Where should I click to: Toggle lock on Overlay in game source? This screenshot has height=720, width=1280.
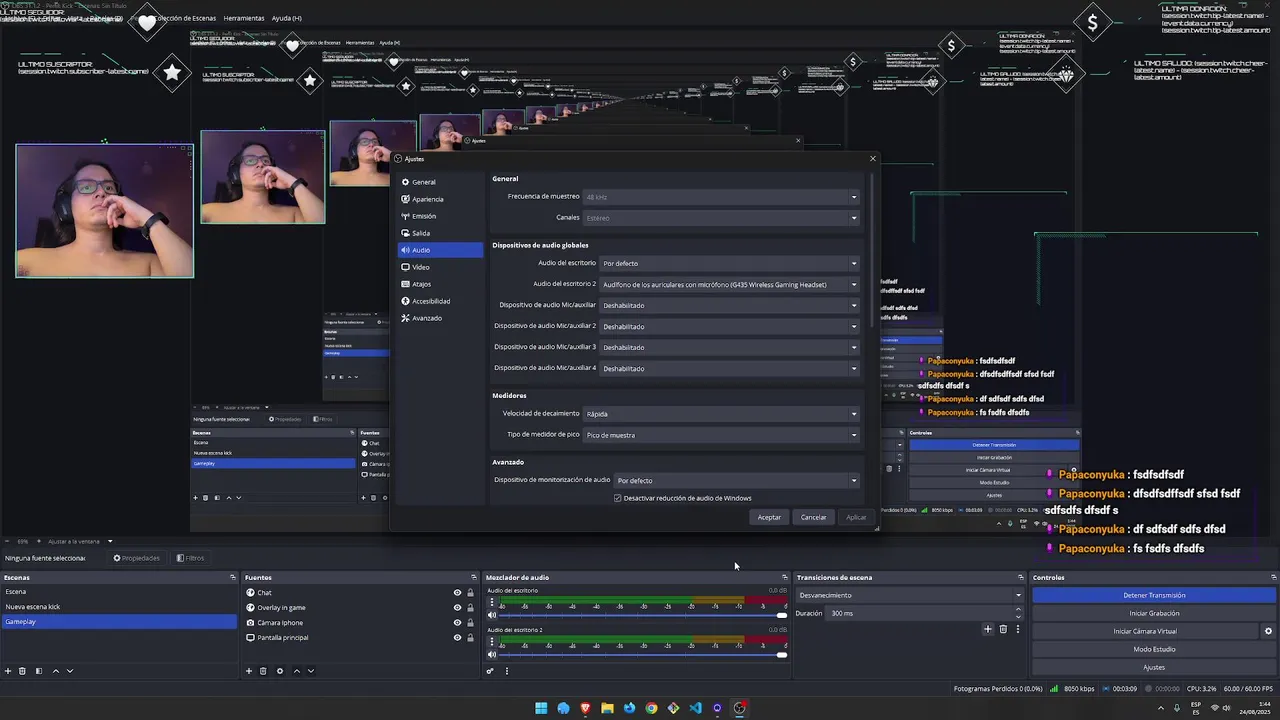pyautogui.click(x=470, y=607)
